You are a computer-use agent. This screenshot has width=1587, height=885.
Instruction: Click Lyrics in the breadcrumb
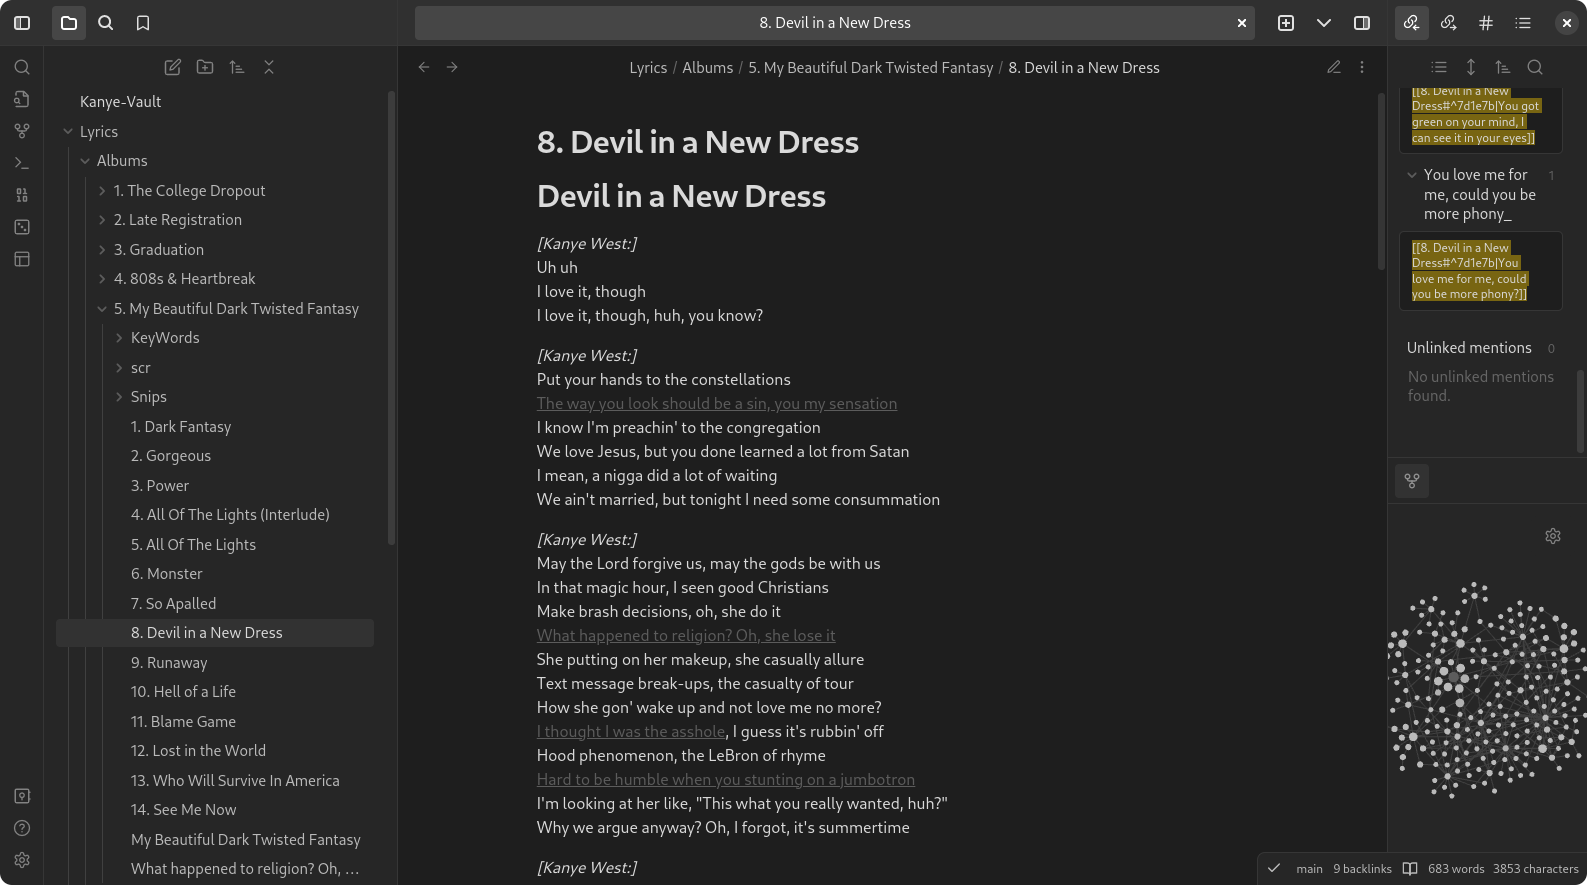pyautogui.click(x=648, y=68)
